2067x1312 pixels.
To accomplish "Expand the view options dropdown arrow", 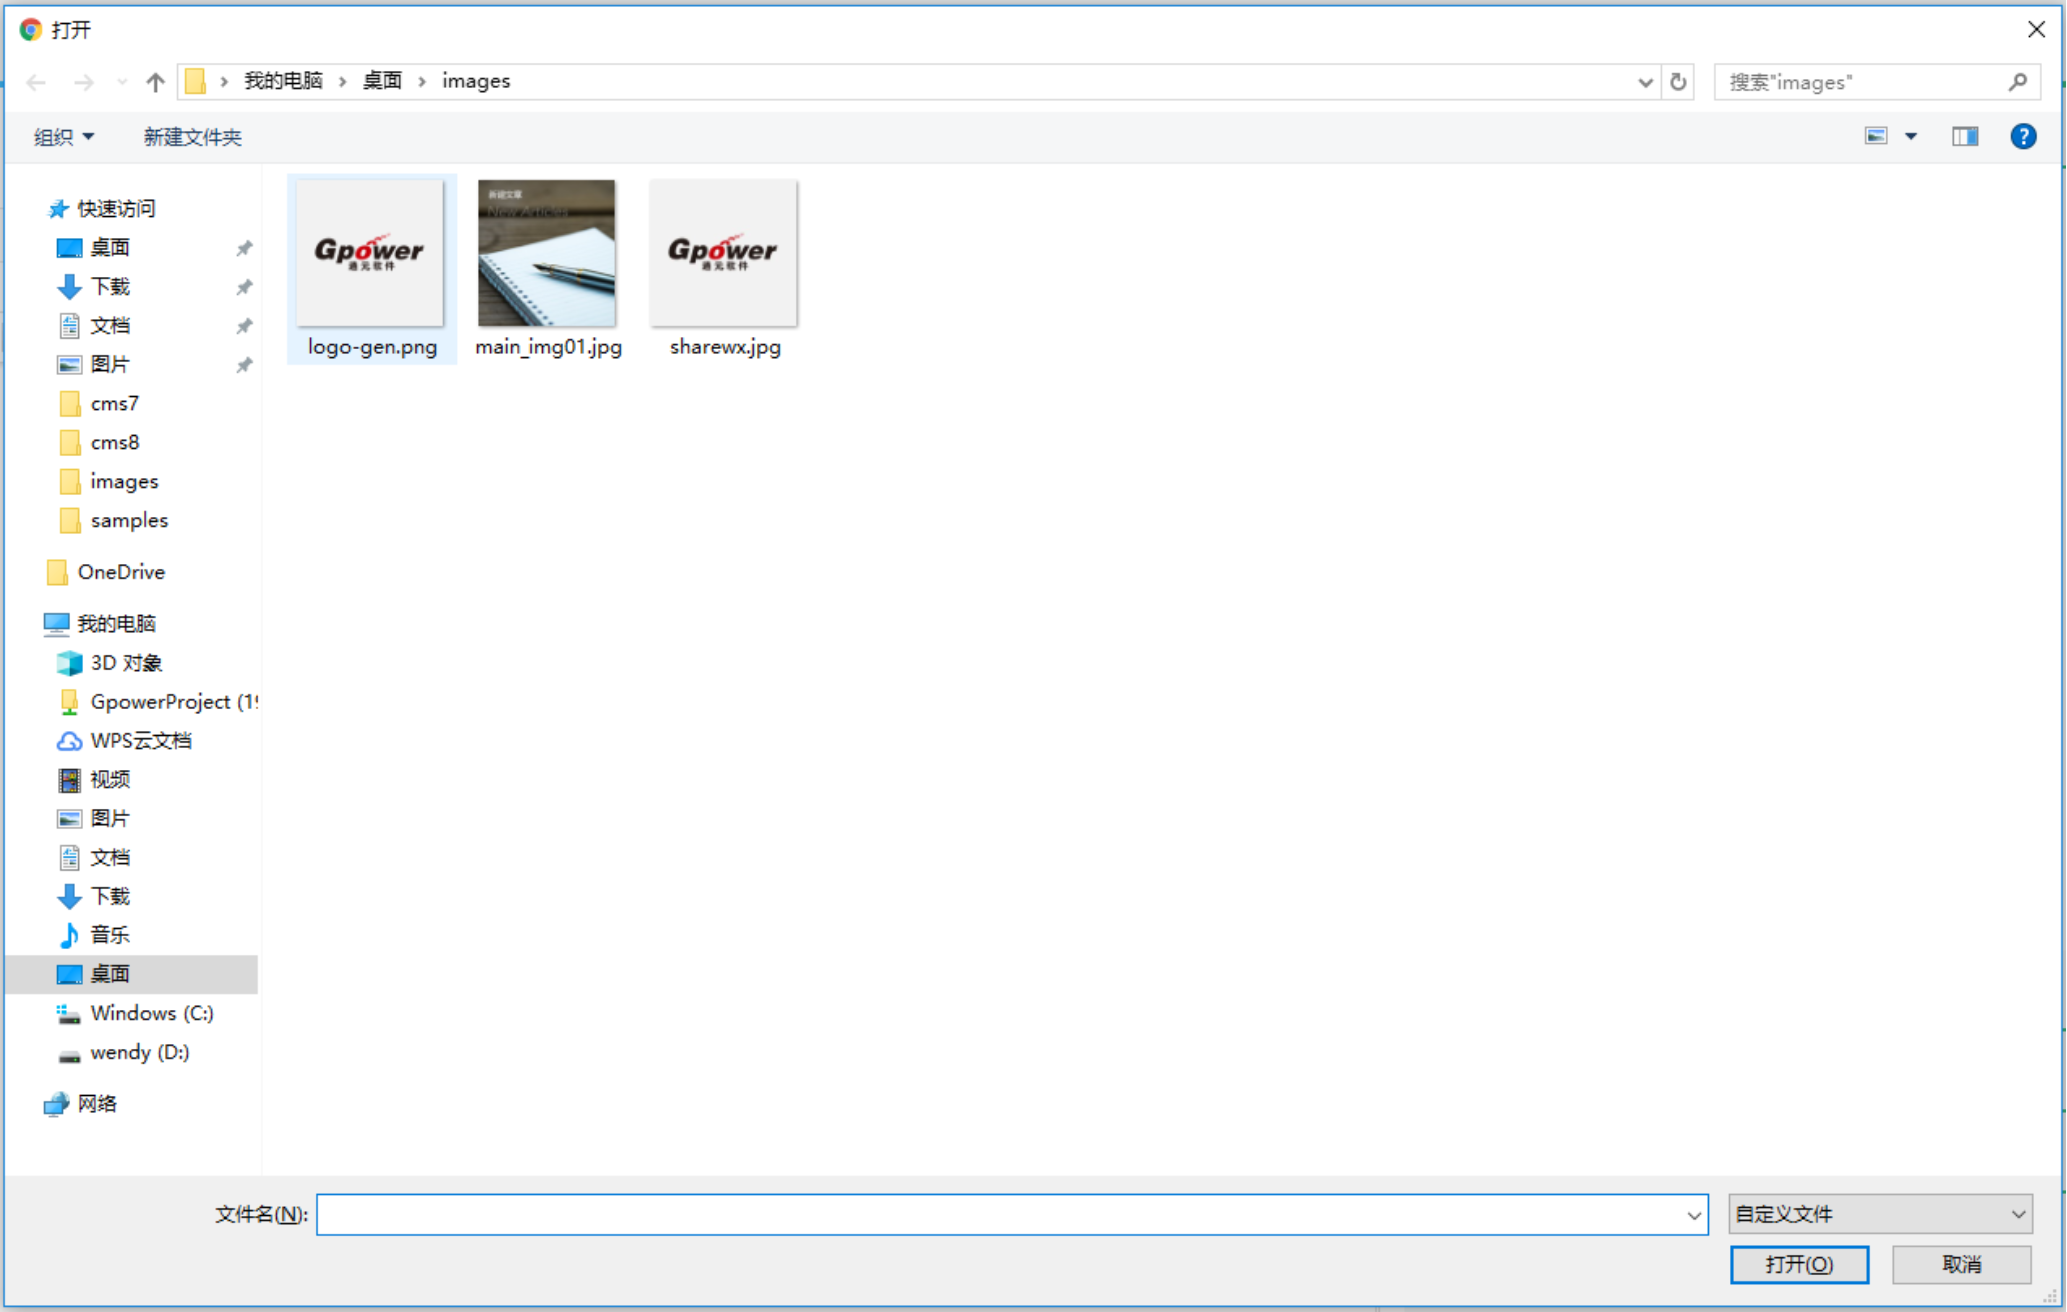I will pyautogui.click(x=1911, y=137).
